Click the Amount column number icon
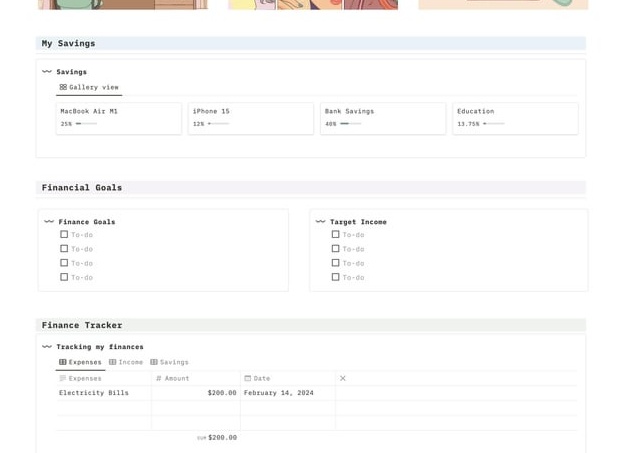This screenshot has width=626, height=453. coord(158,378)
